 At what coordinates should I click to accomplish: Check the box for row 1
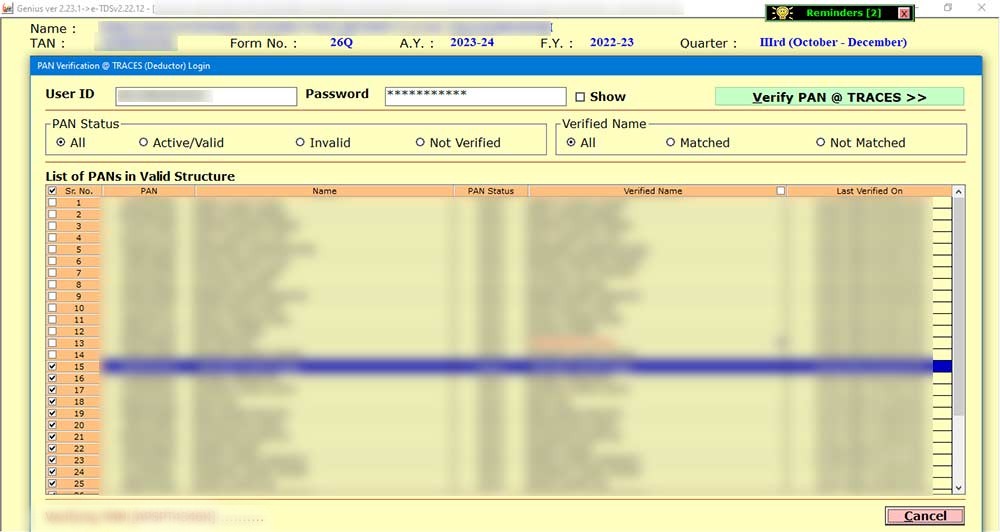[52, 203]
